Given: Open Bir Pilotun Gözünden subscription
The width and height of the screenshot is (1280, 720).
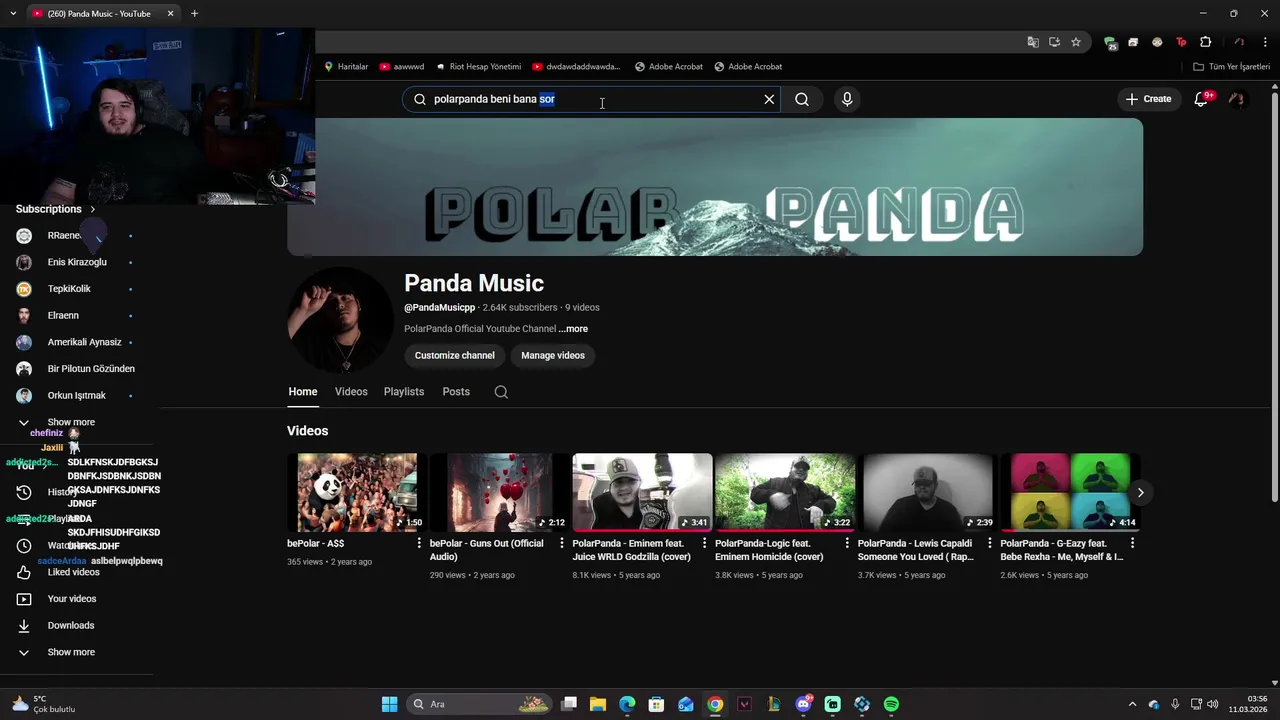Looking at the screenshot, I should (90, 369).
